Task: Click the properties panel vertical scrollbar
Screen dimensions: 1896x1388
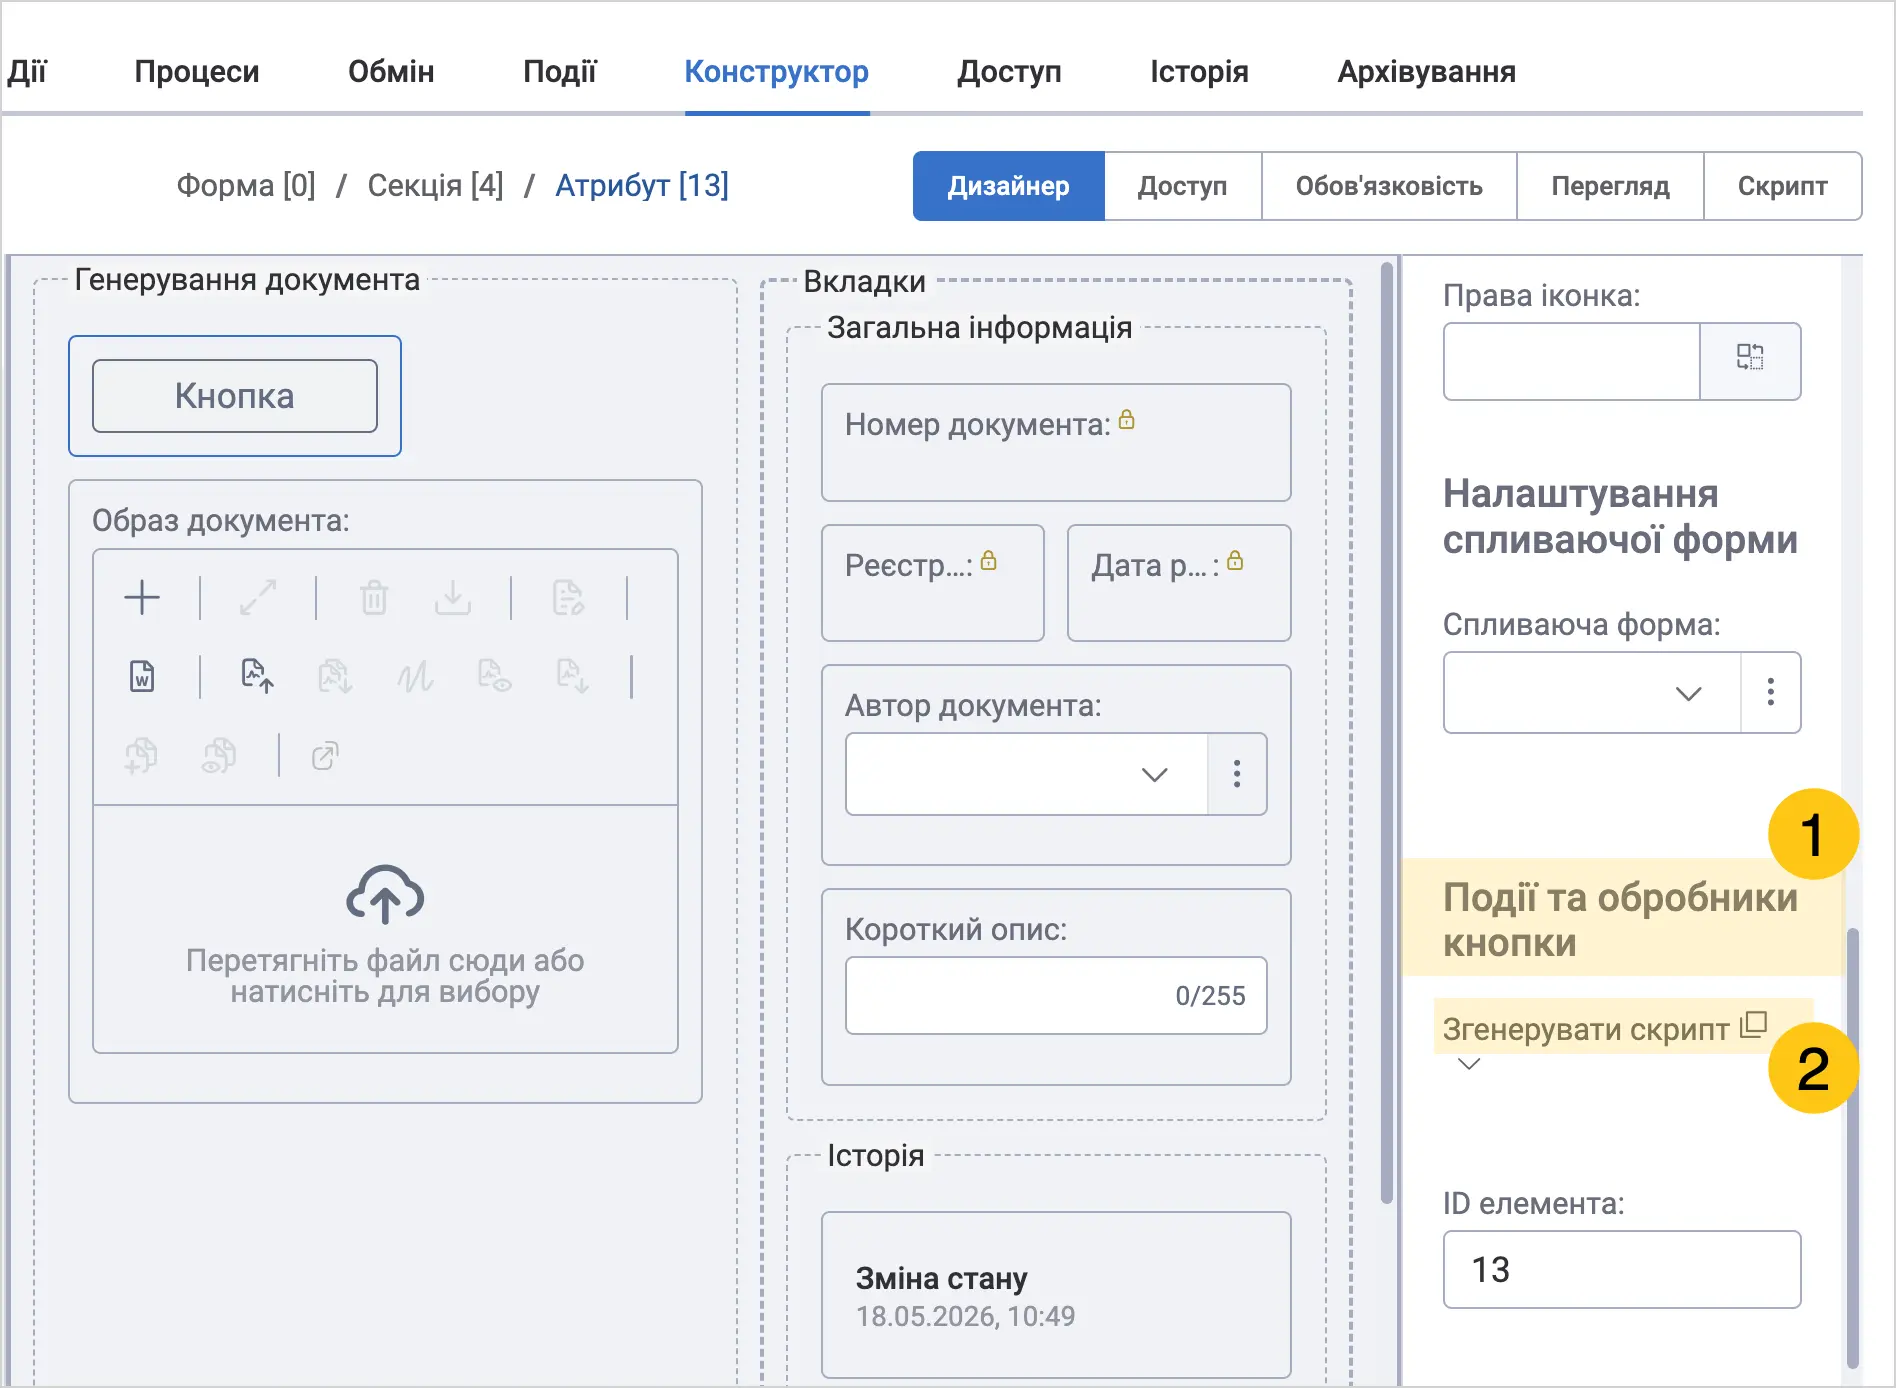Action: 1853,1148
